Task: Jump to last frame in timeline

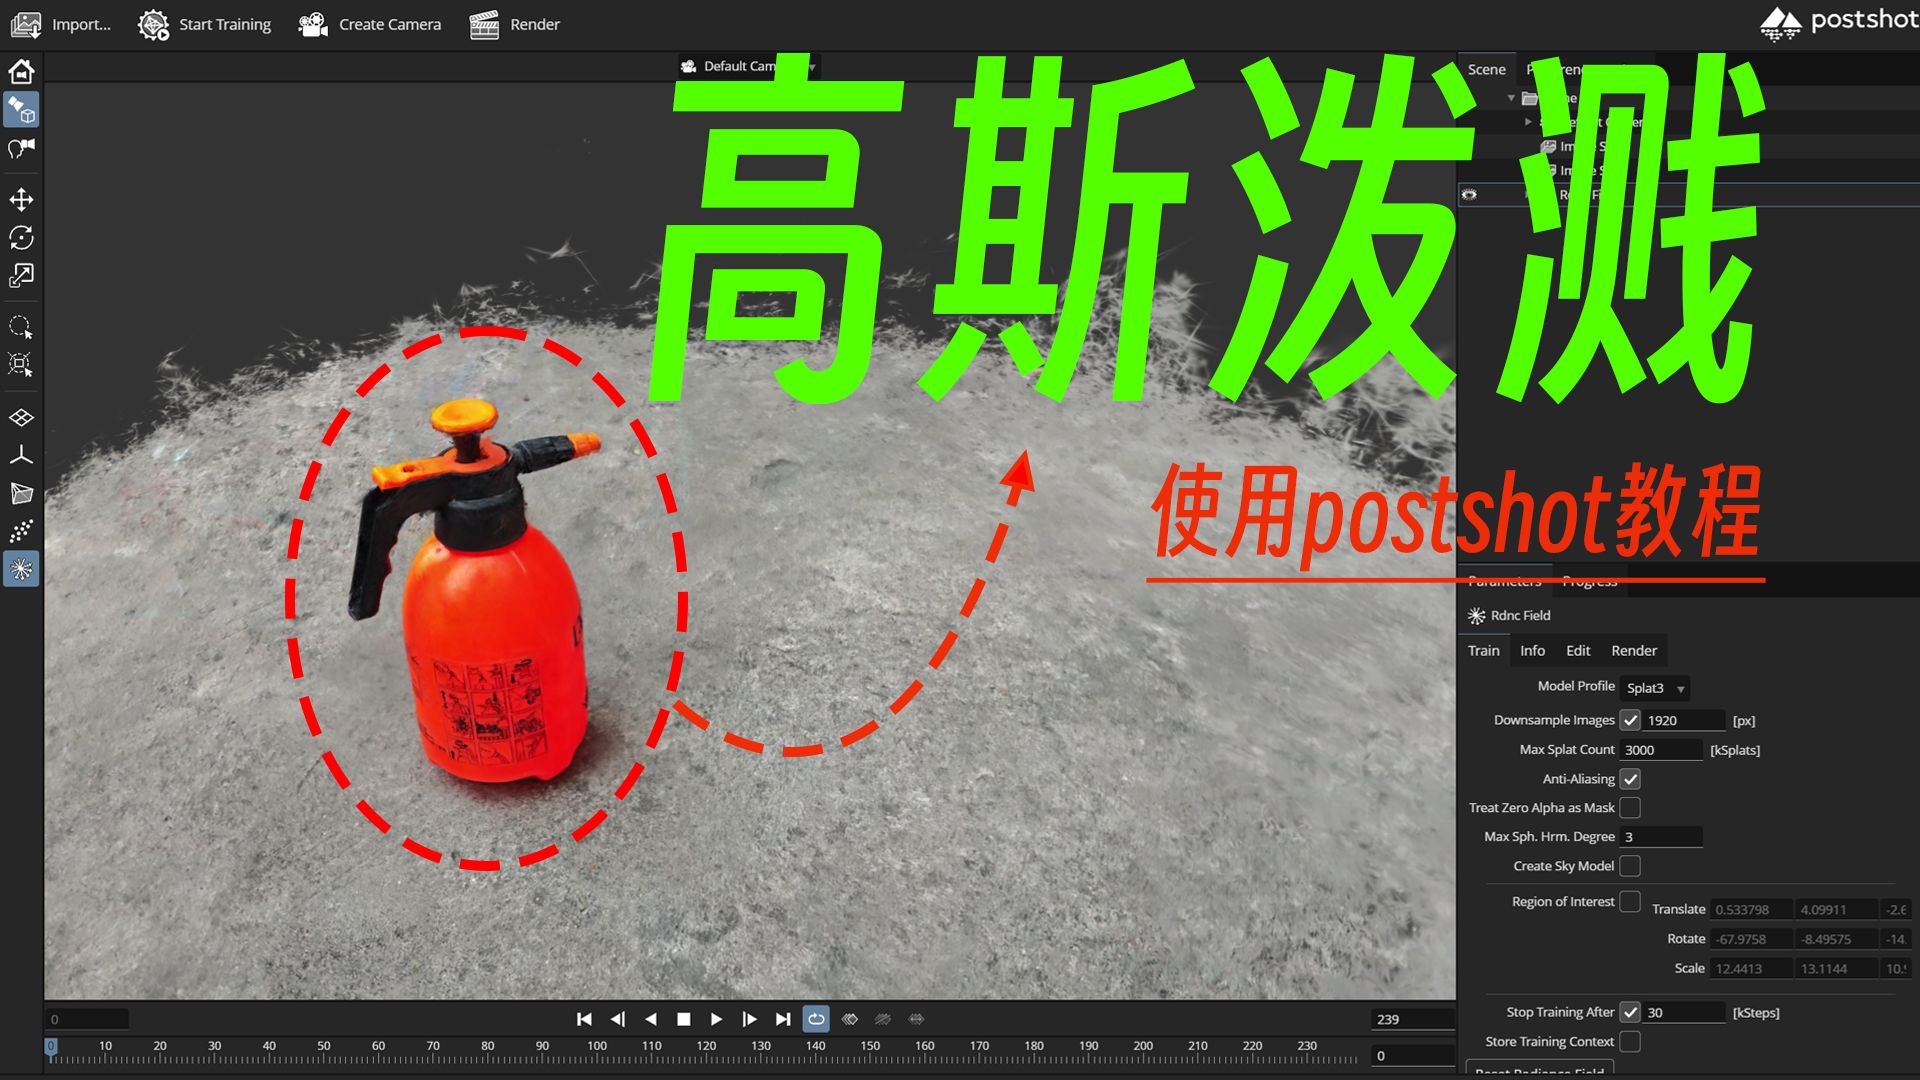Action: click(783, 1019)
